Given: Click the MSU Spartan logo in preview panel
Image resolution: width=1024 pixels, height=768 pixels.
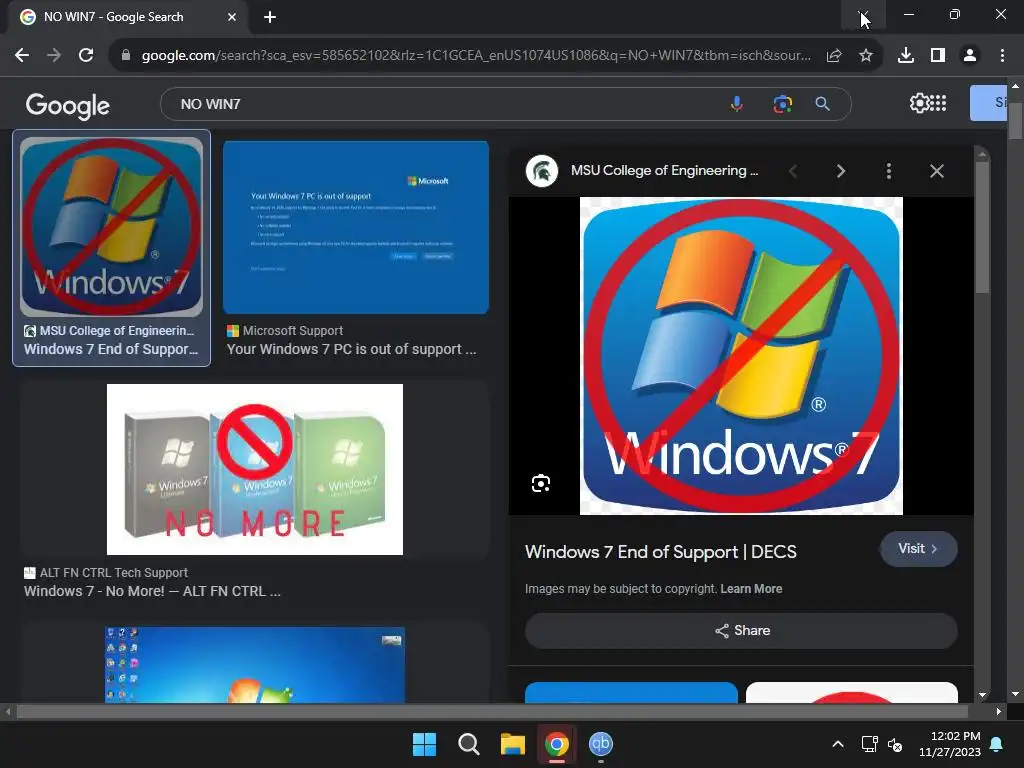Looking at the screenshot, I should [x=542, y=171].
